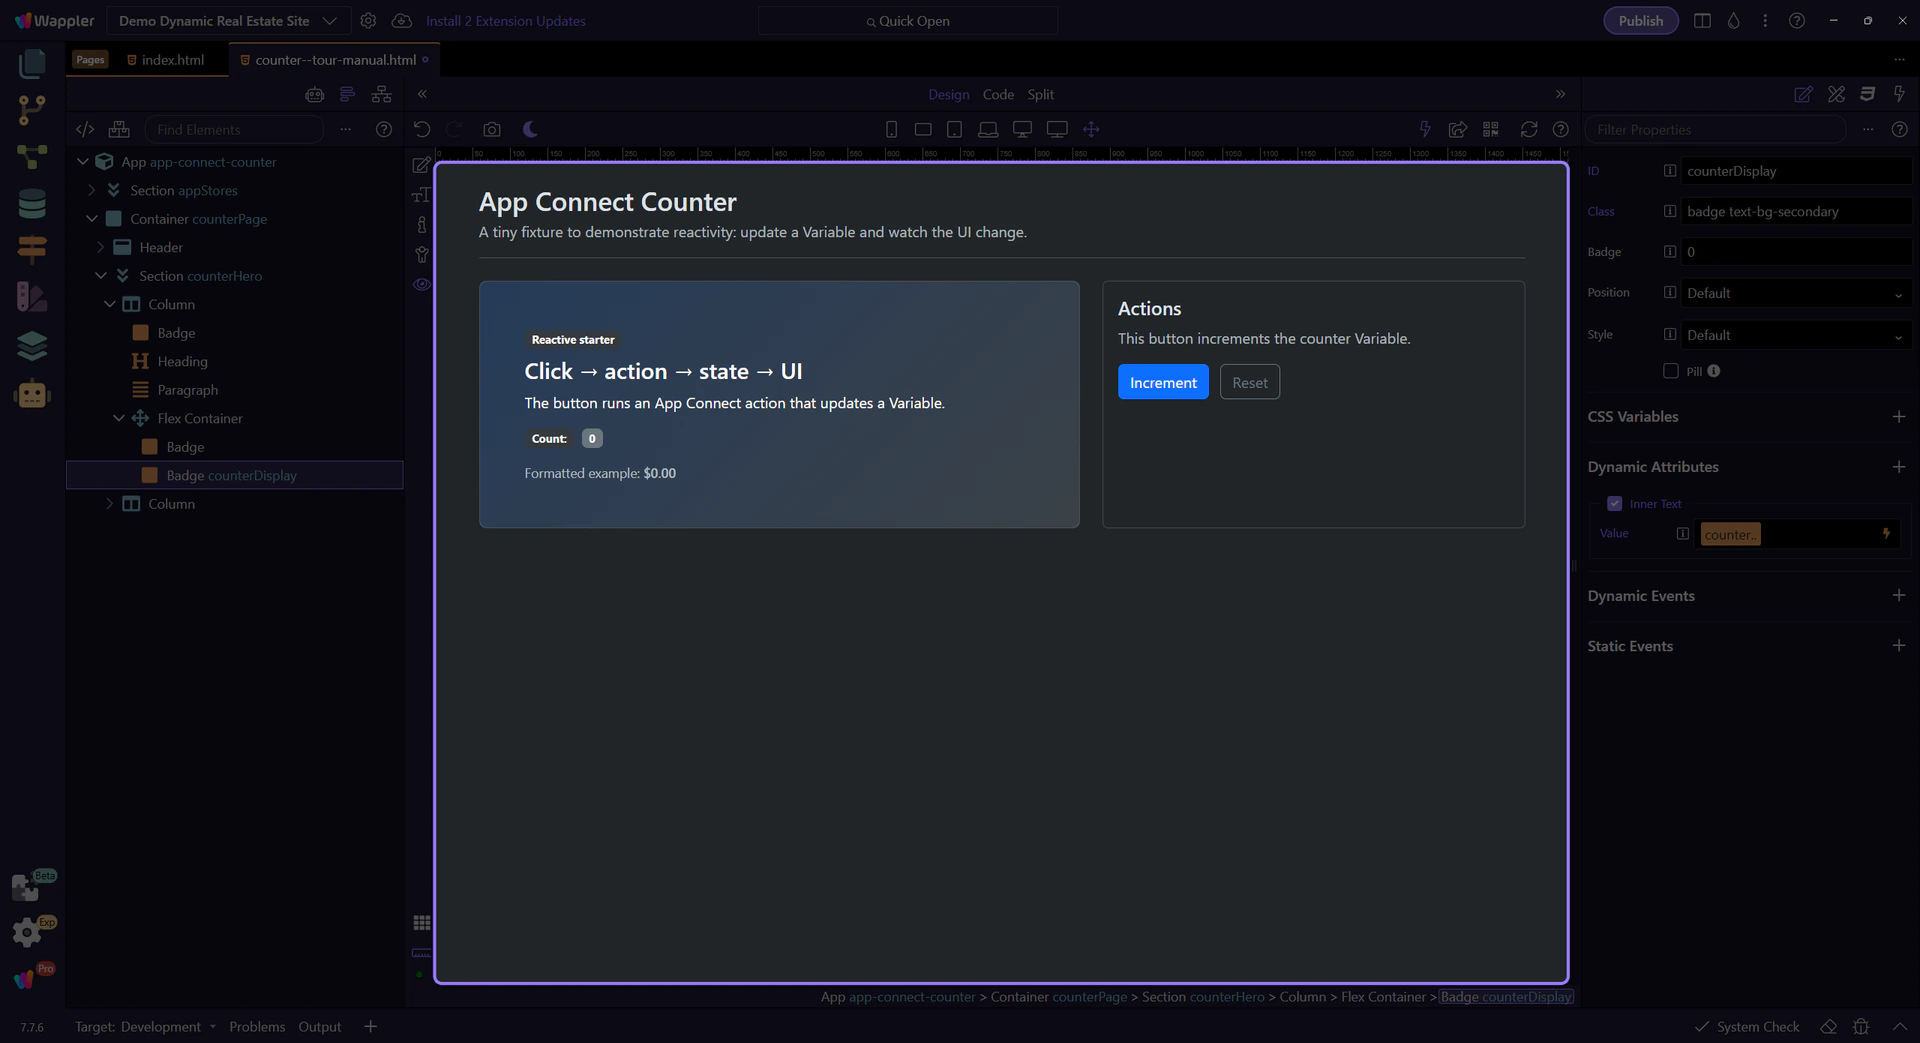
Task: Open the index.html tab
Action: point(172,60)
